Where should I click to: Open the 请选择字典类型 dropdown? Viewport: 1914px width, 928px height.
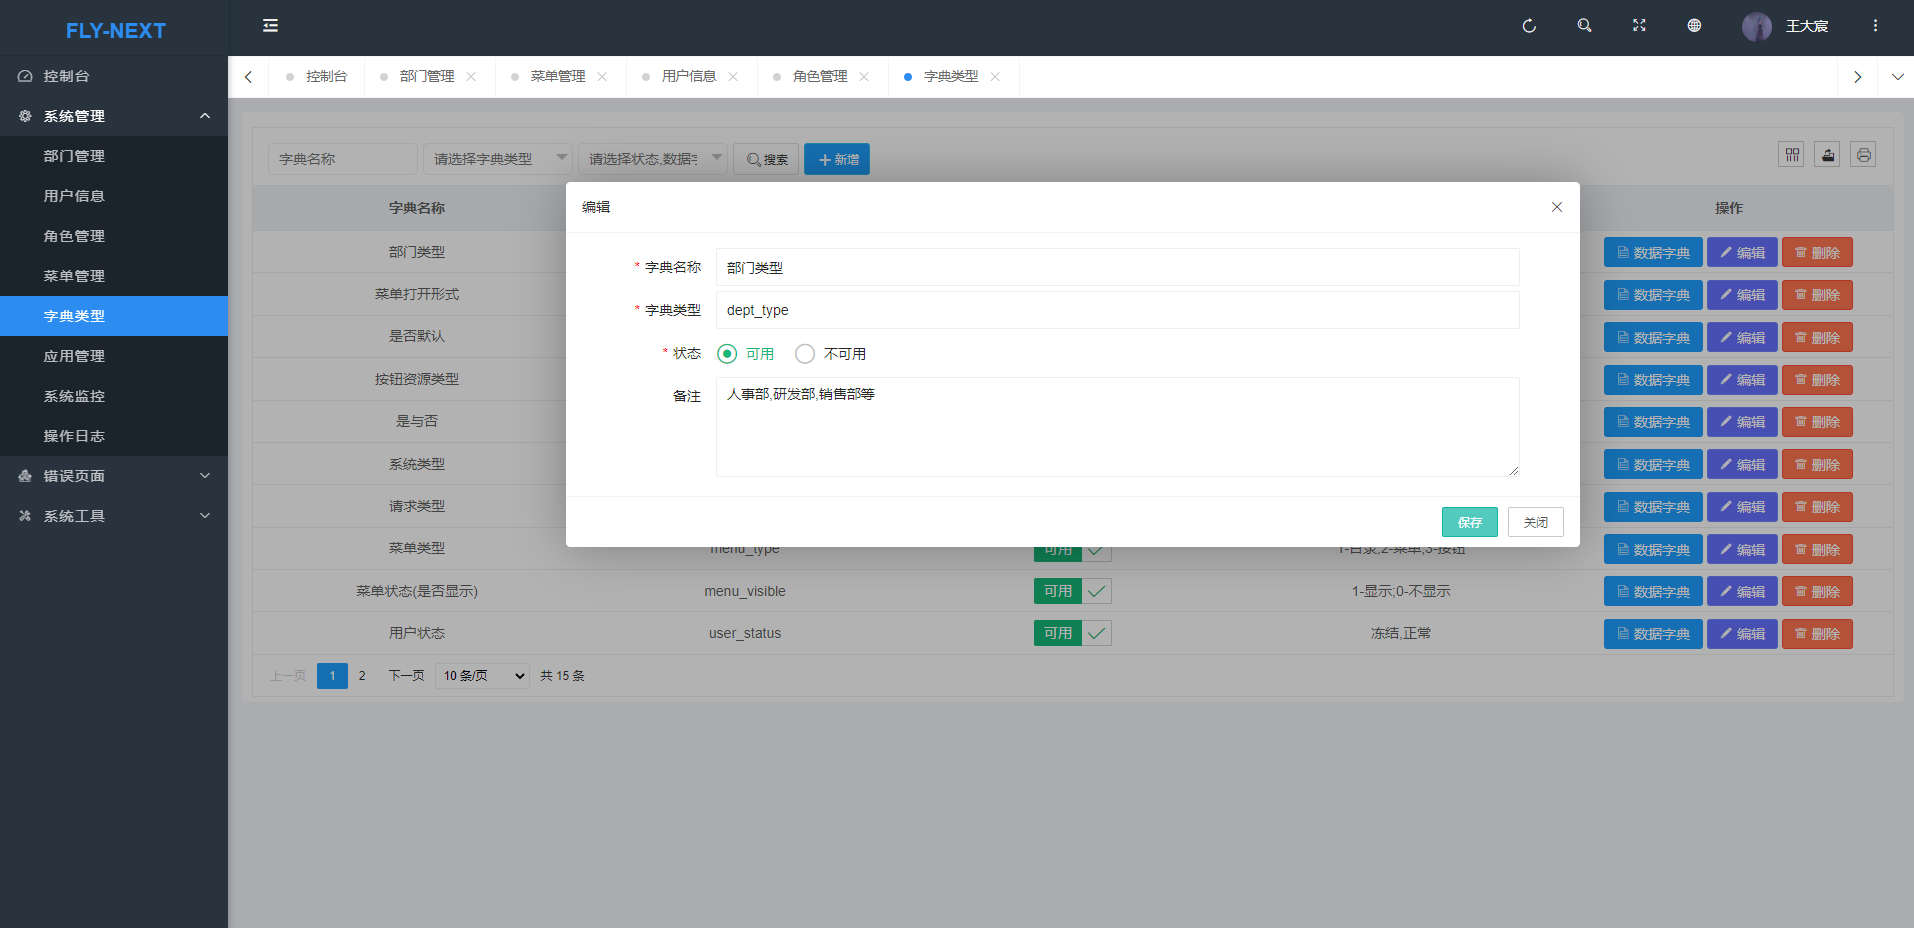pos(497,159)
